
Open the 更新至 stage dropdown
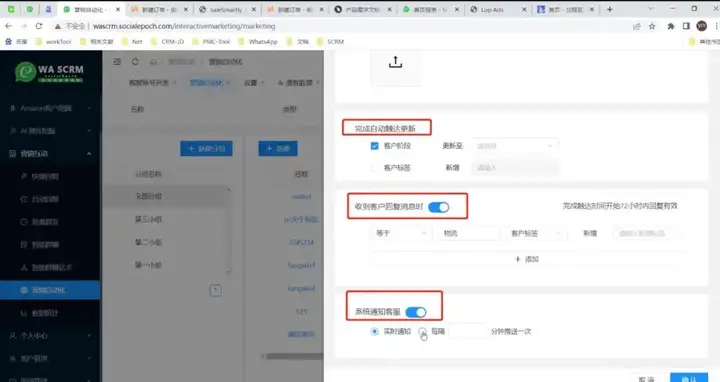coord(514,146)
